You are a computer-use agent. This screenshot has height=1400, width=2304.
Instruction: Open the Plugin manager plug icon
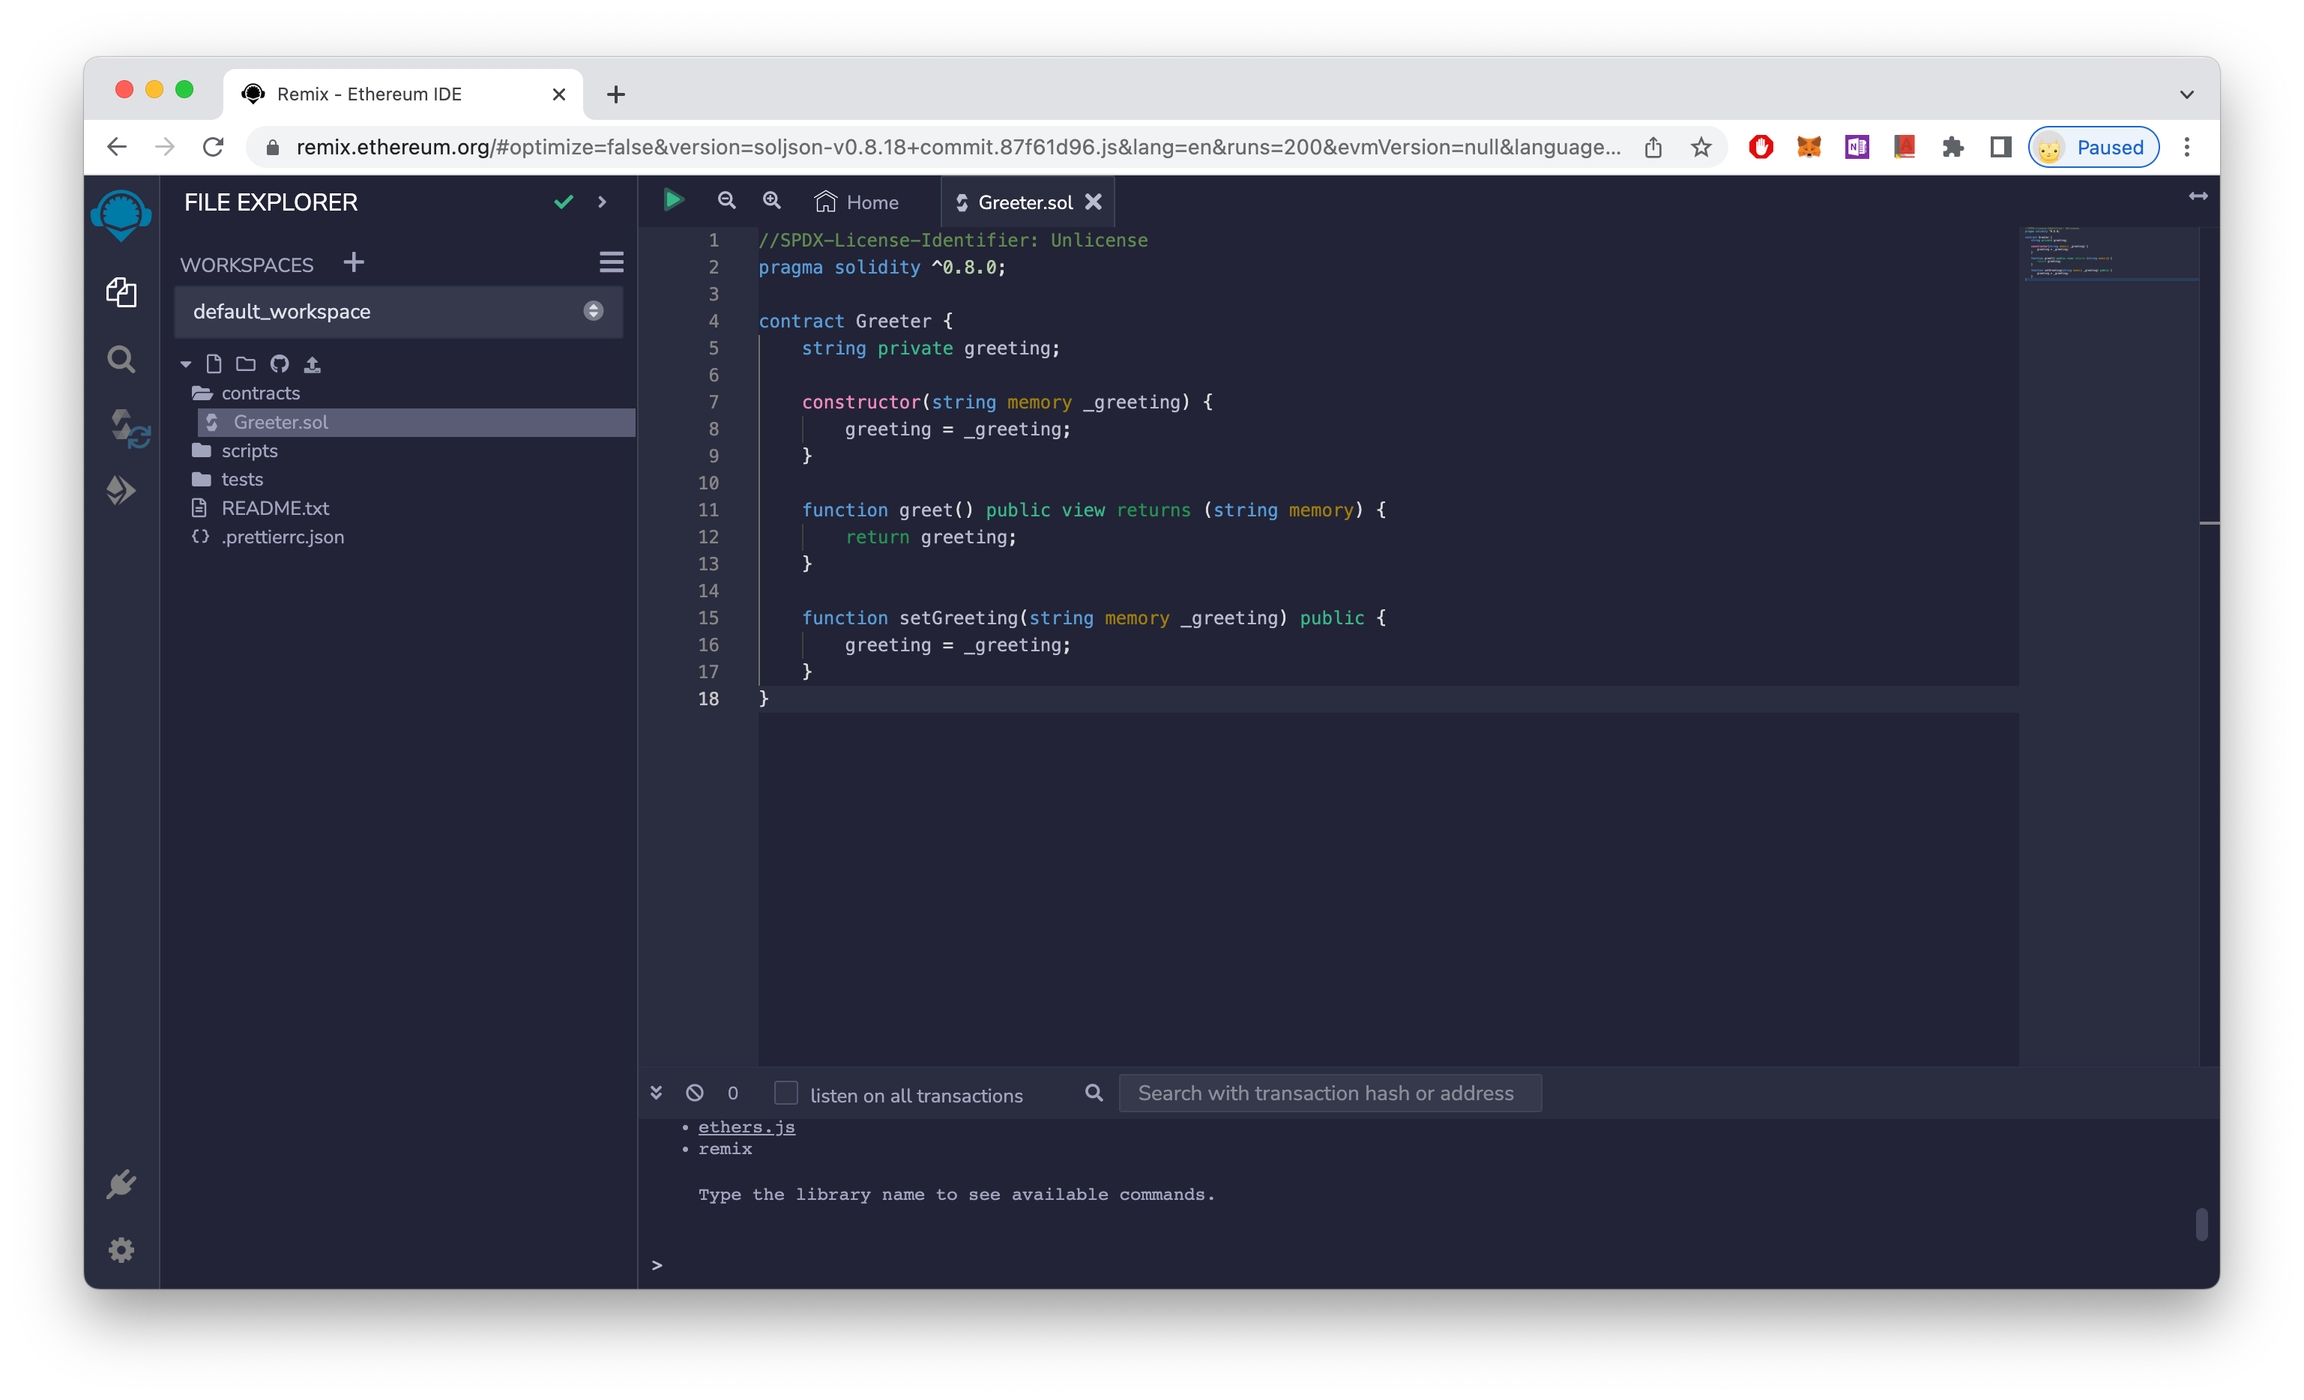(121, 1184)
